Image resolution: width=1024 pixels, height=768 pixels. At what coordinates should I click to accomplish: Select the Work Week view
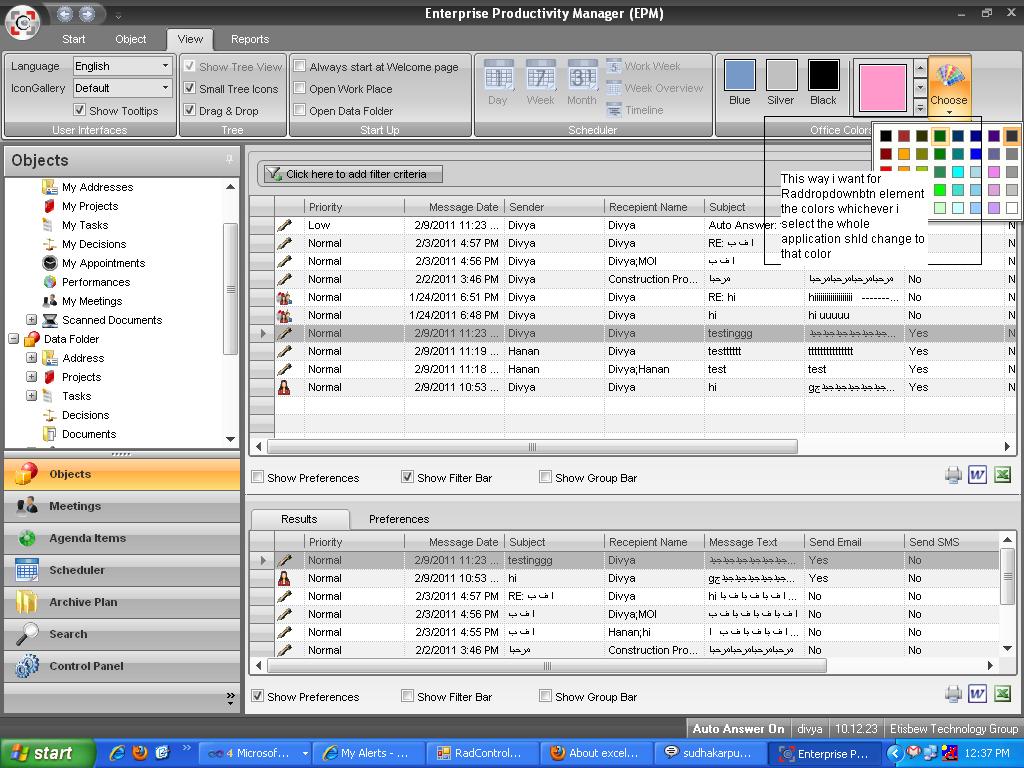point(643,66)
